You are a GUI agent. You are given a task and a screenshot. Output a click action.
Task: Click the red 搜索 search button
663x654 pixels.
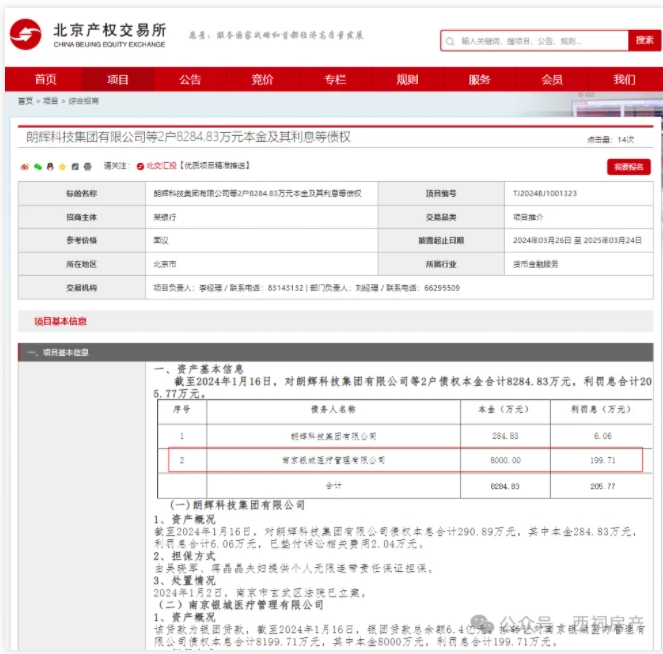(644, 41)
